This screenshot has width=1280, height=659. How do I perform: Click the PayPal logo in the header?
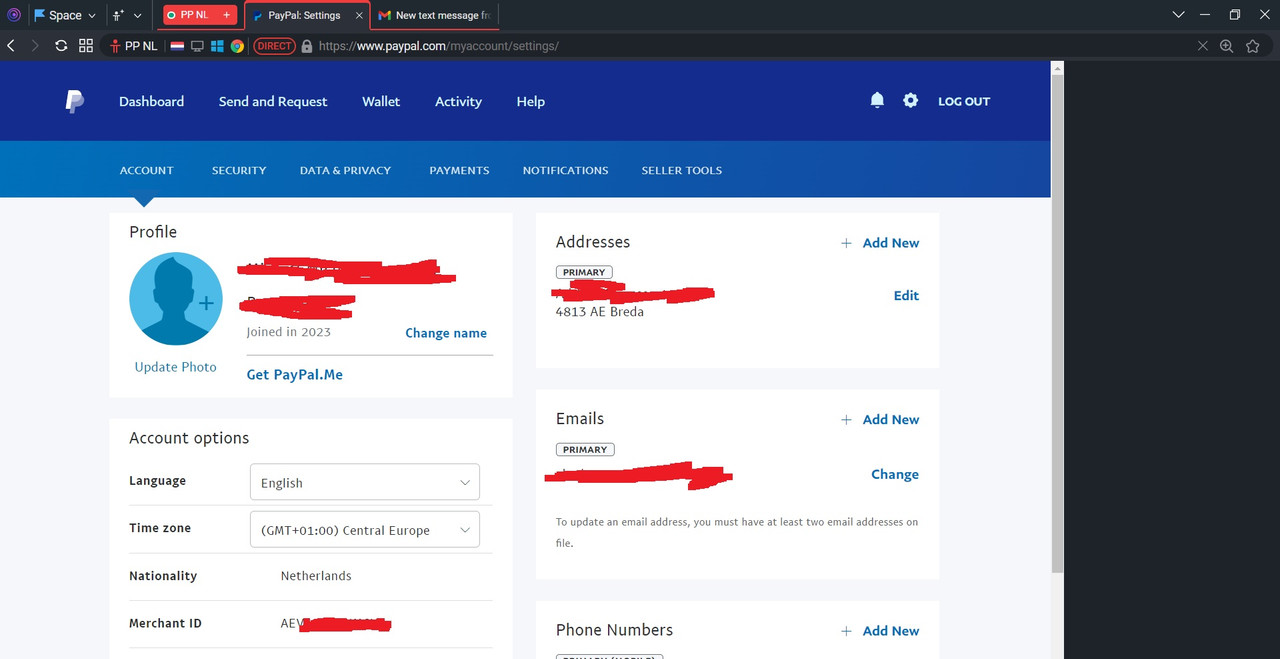(74, 101)
